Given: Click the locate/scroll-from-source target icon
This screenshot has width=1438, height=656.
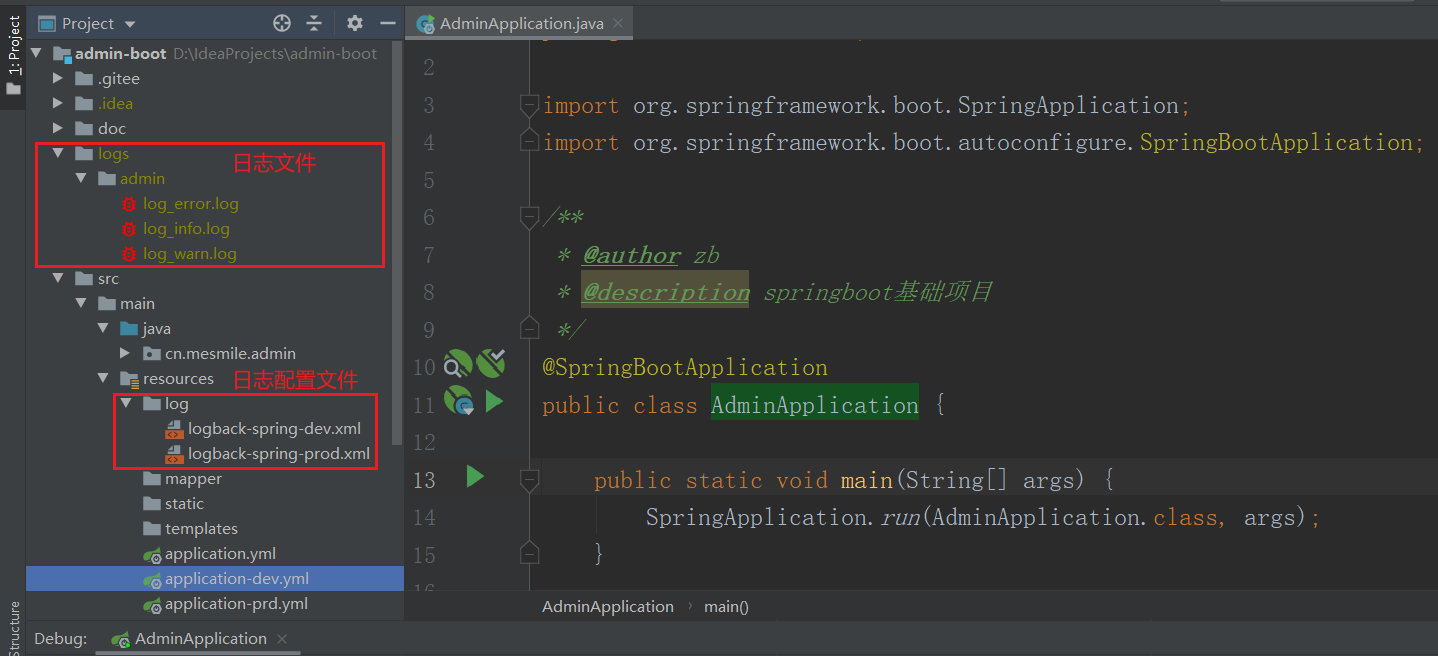Looking at the screenshot, I should click(x=282, y=23).
